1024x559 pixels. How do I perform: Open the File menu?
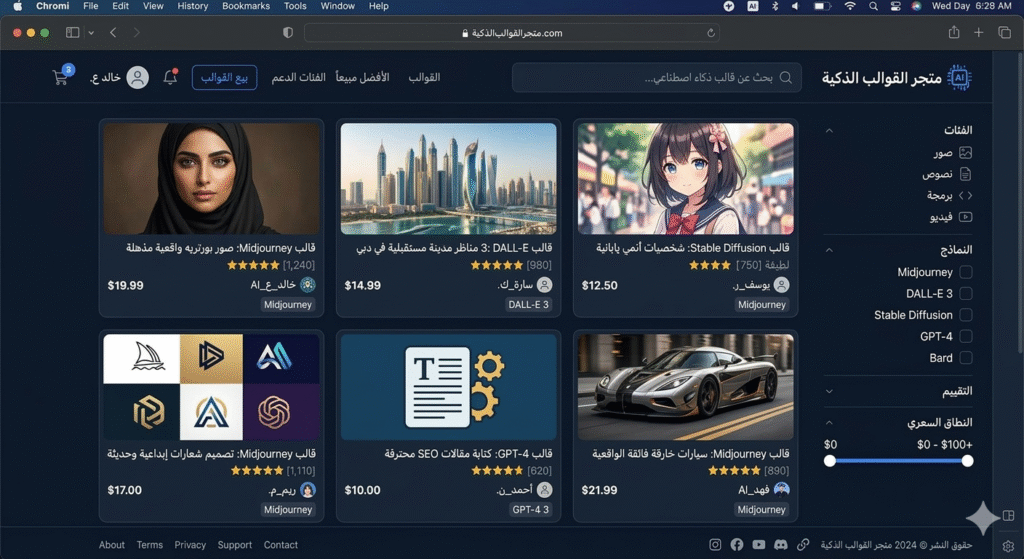pyautogui.click(x=91, y=6)
